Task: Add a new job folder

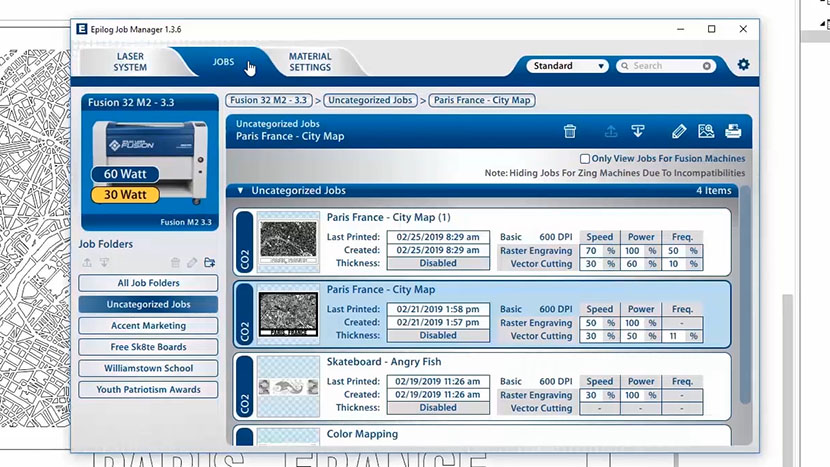Action: (x=209, y=263)
